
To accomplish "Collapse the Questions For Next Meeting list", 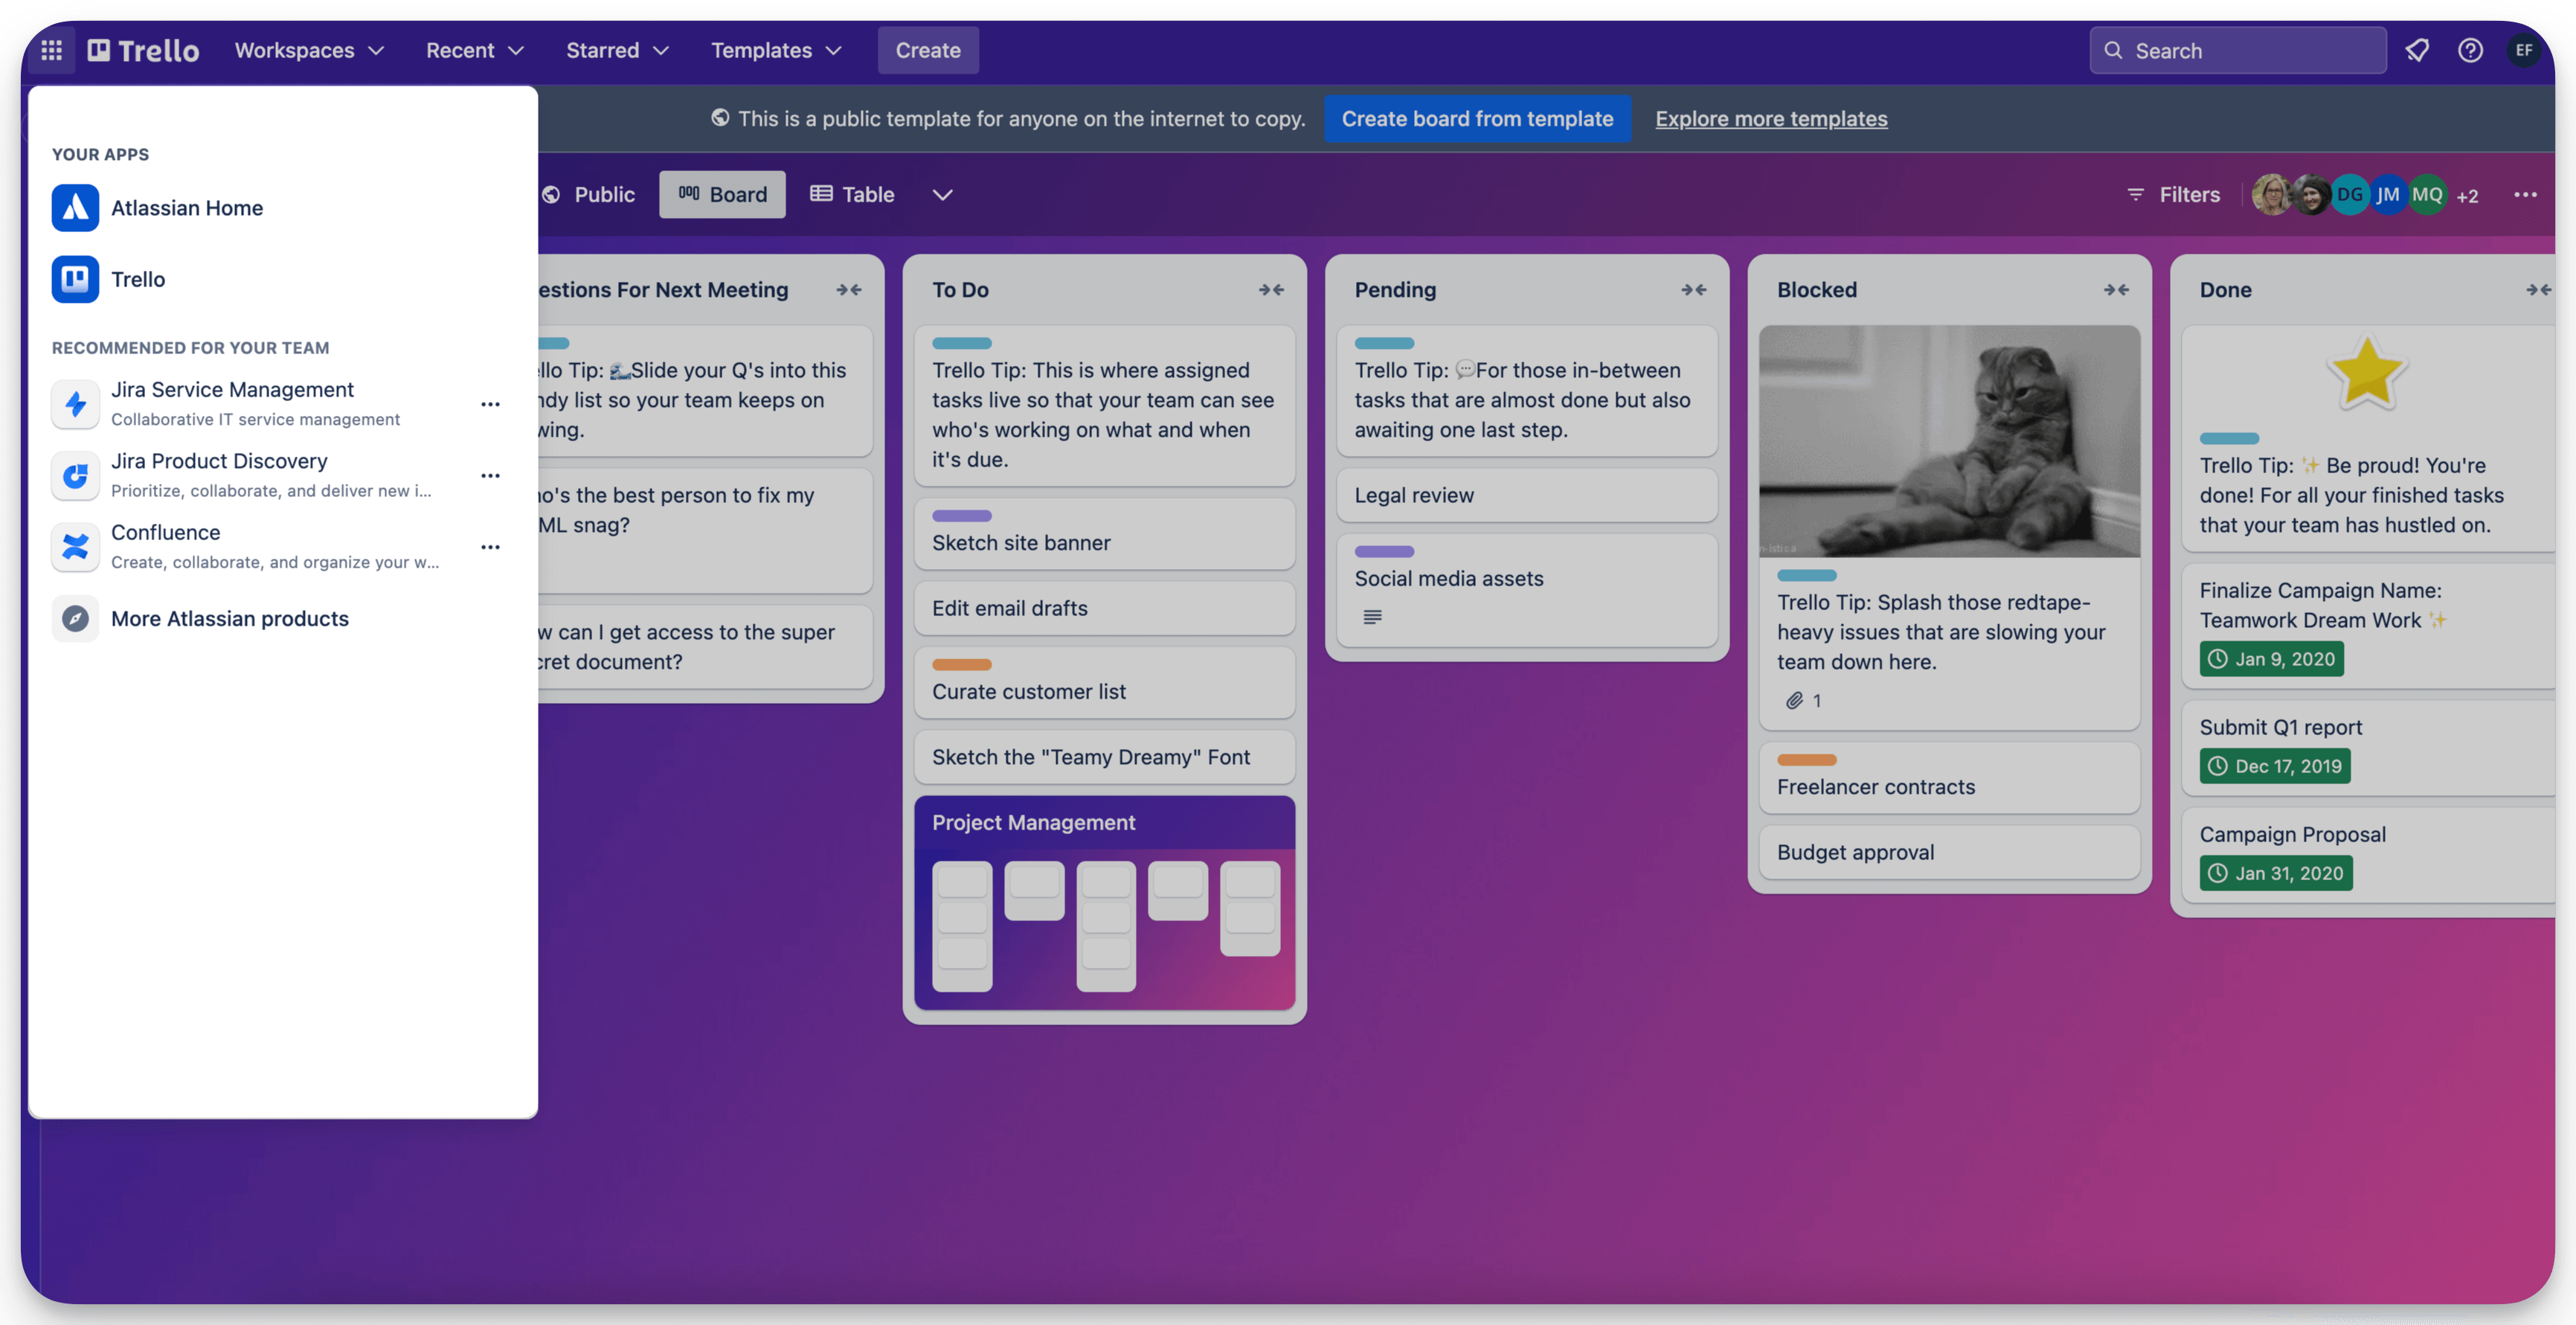I will [x=849, y=290].
